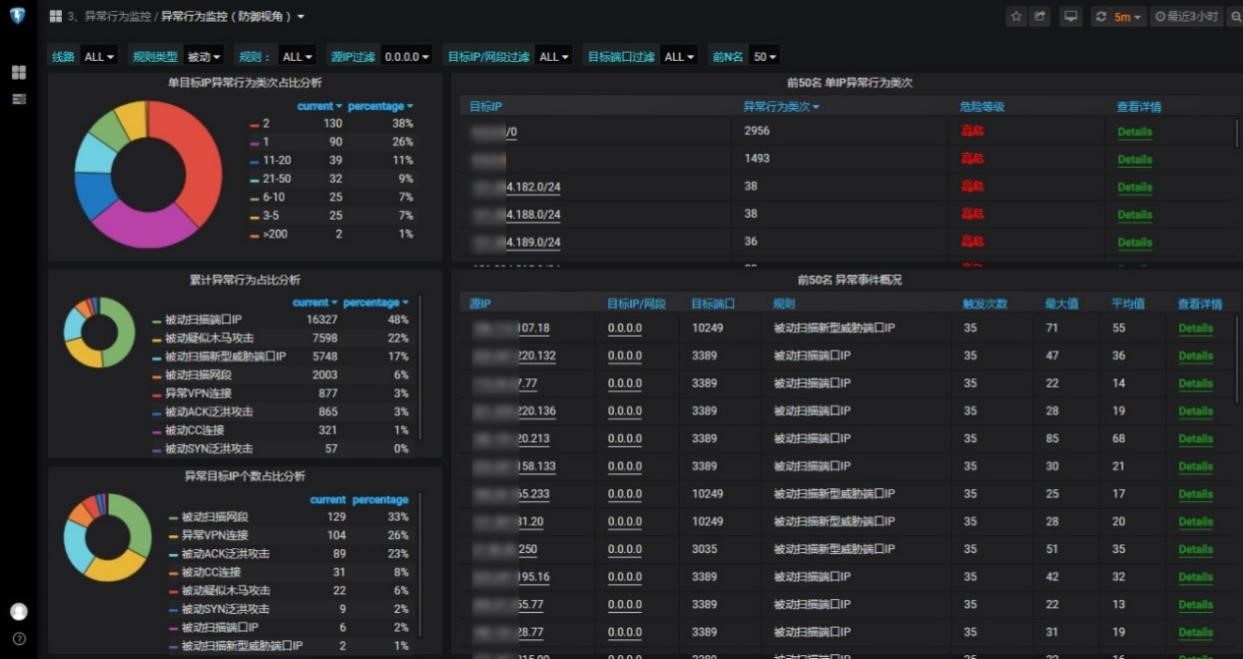This screenshot has height=659, width=1243.
Task: Open the help question mark icon
Action: (x=19, y=639)
